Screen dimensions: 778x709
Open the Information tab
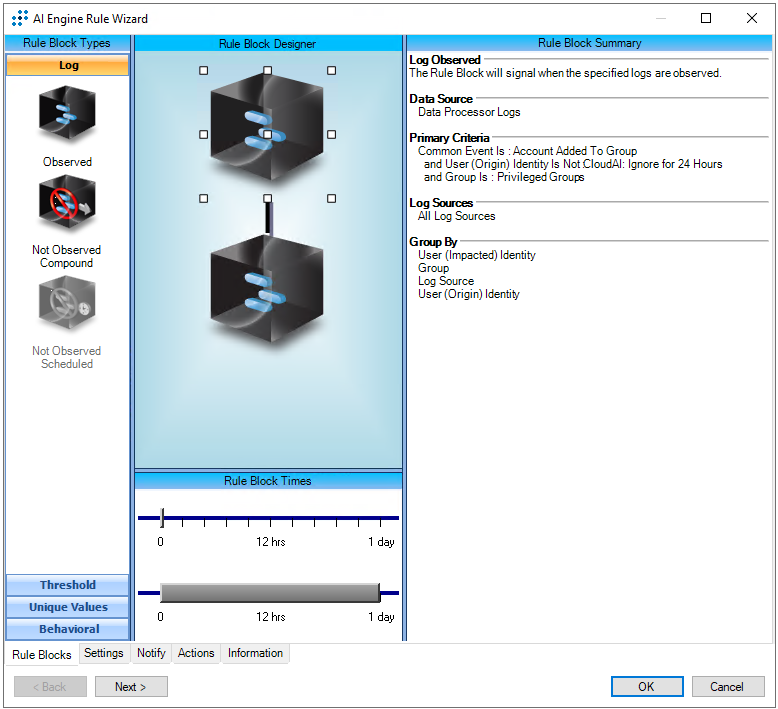click(255, 653)
